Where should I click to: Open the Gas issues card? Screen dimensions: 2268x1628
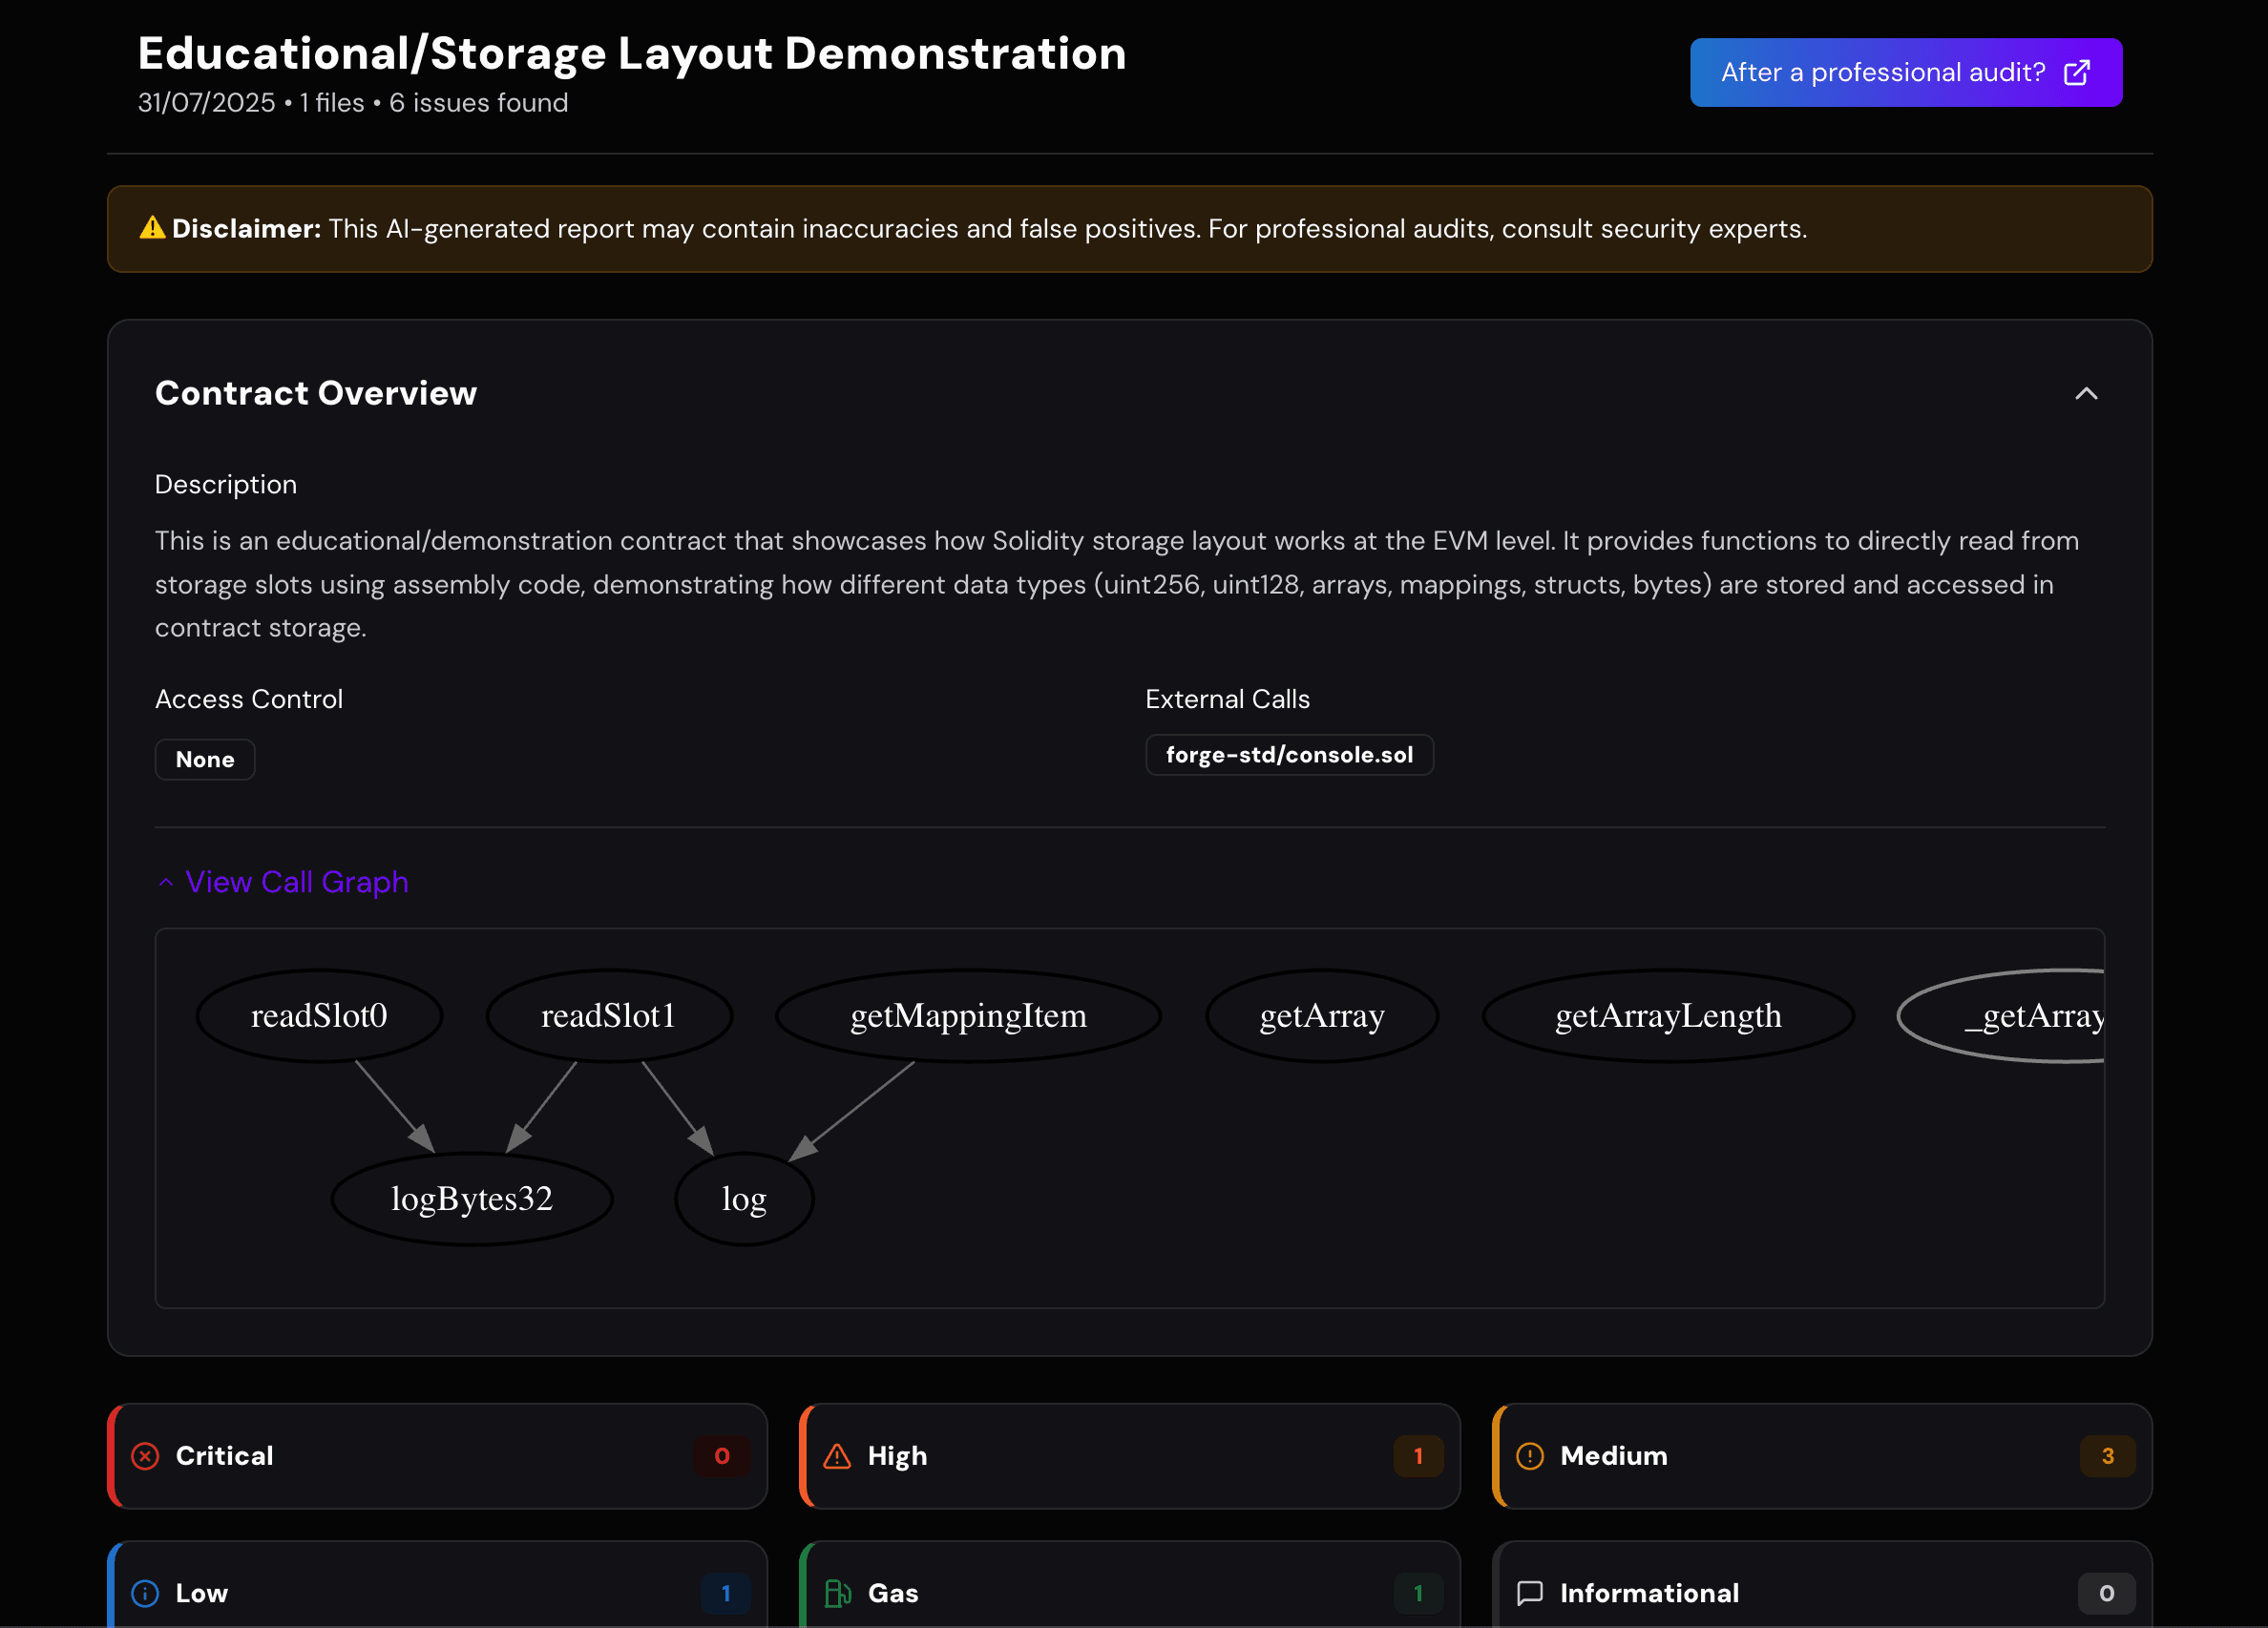pos(1129,1584)
